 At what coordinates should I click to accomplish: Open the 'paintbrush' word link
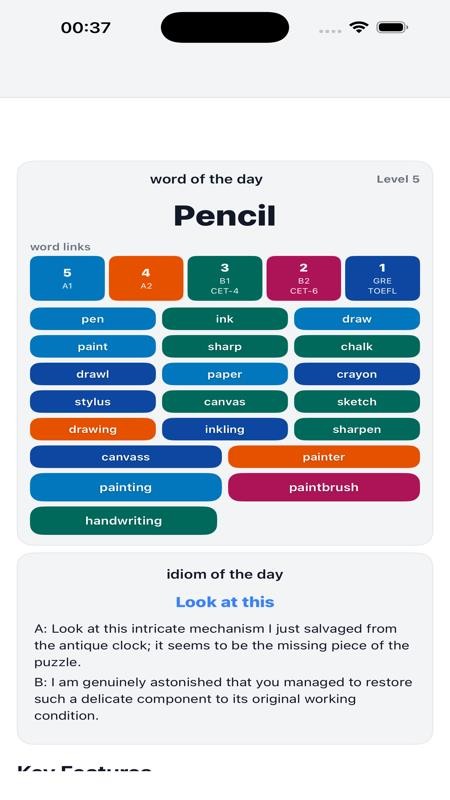coord(324,487)
